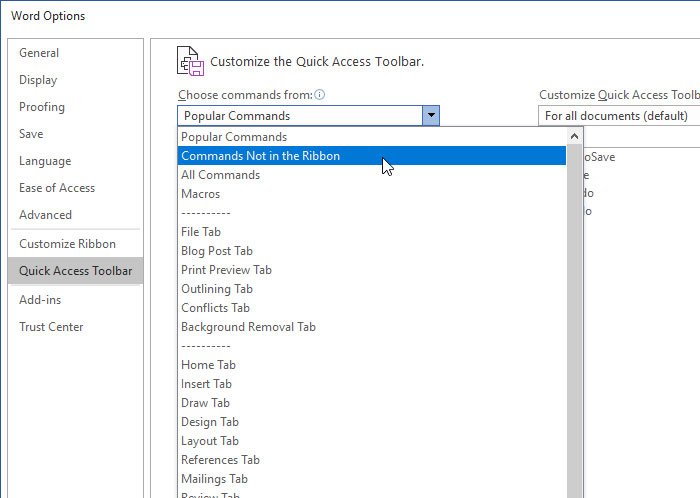The height and width of the screenshot is (498, 700).
Task: Select the Mailings Tab entry
Action: 214,479
